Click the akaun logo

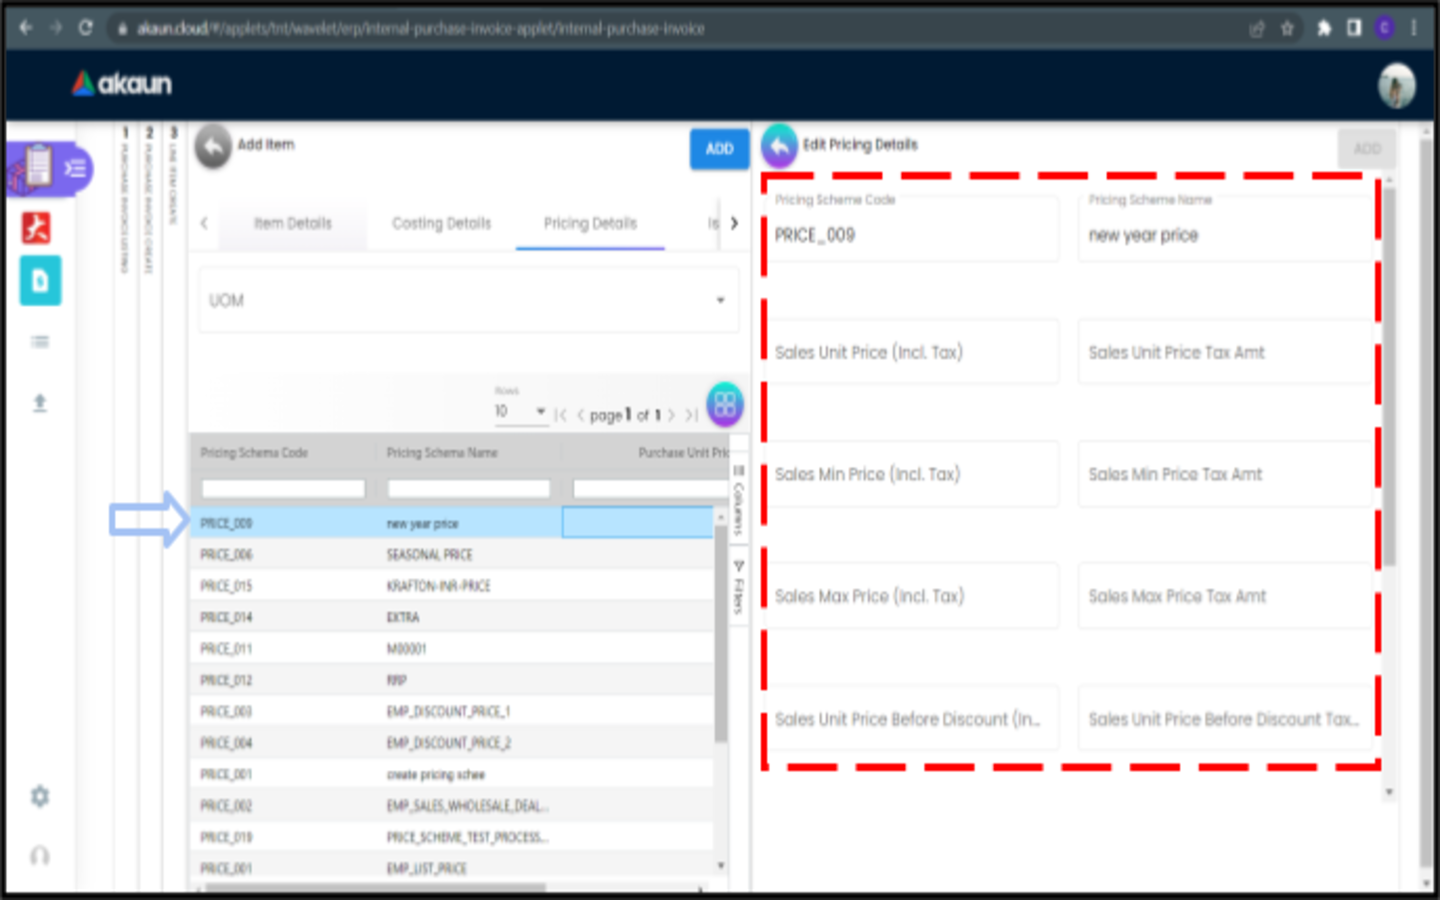(122, 84)
